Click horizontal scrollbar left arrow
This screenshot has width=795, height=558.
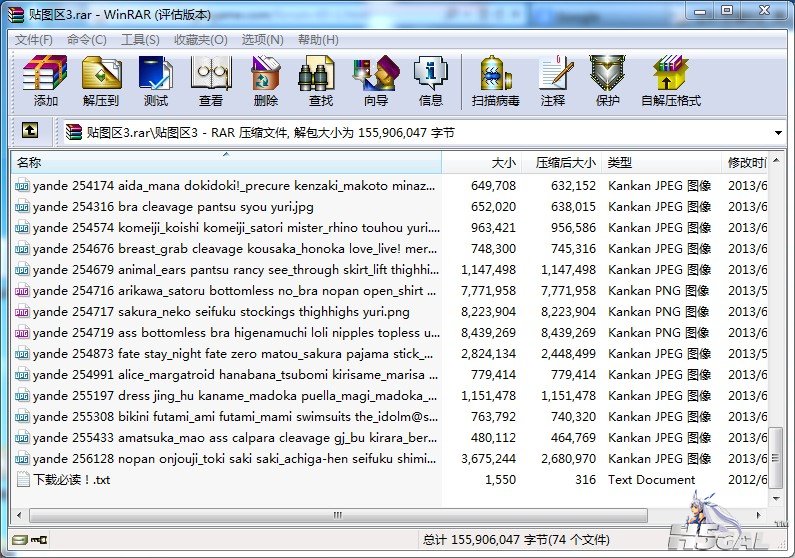[19, 515]
